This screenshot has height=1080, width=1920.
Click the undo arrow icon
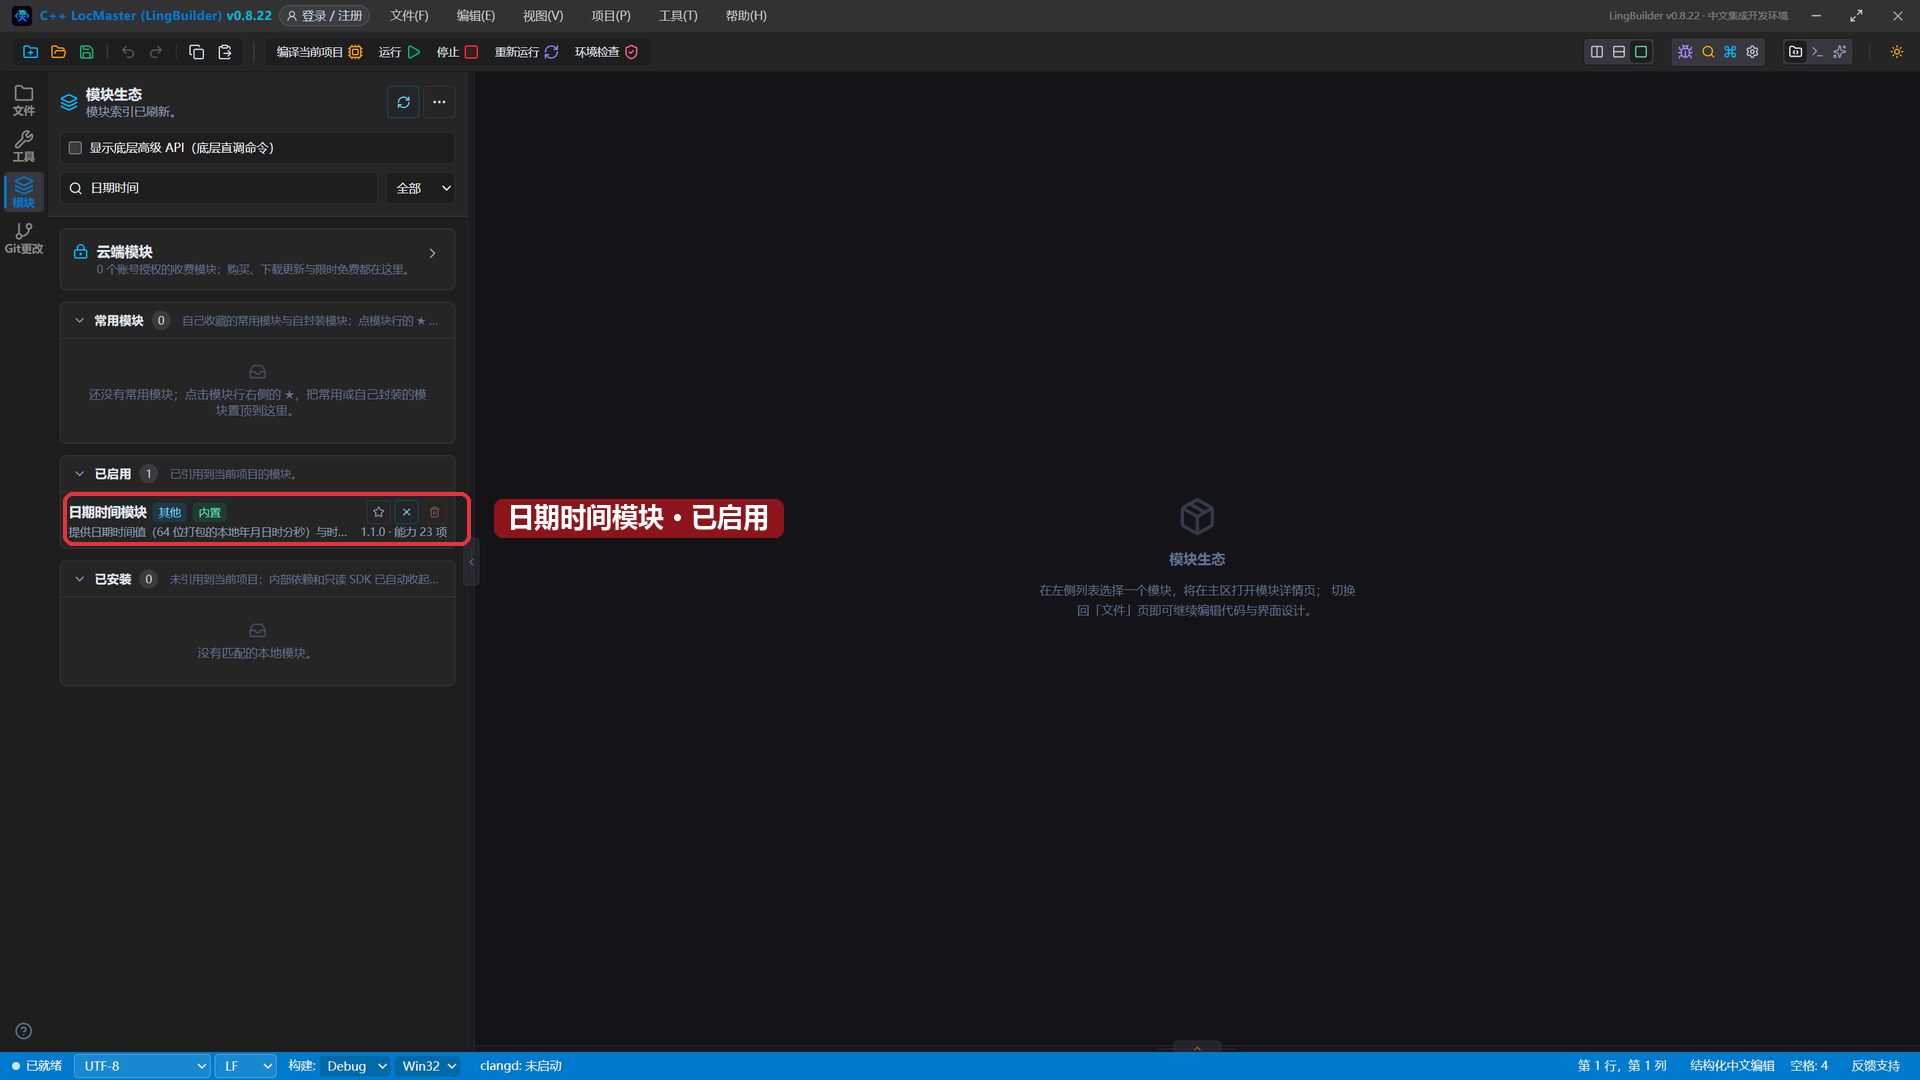click(x=128, y=52)
